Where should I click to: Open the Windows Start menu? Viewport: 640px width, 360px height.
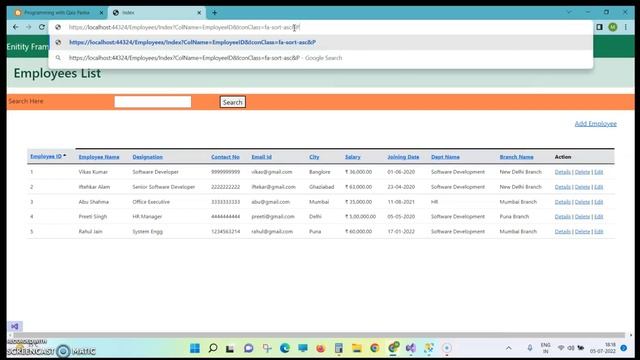pyautogui.click(x=195, y=348)
